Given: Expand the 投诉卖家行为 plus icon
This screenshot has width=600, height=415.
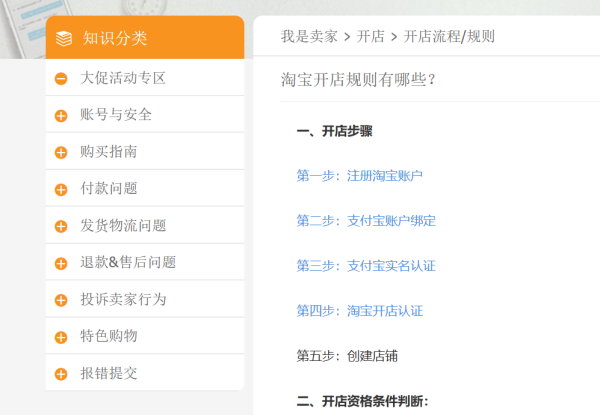Looking at the screenshot, I should 61,300.
